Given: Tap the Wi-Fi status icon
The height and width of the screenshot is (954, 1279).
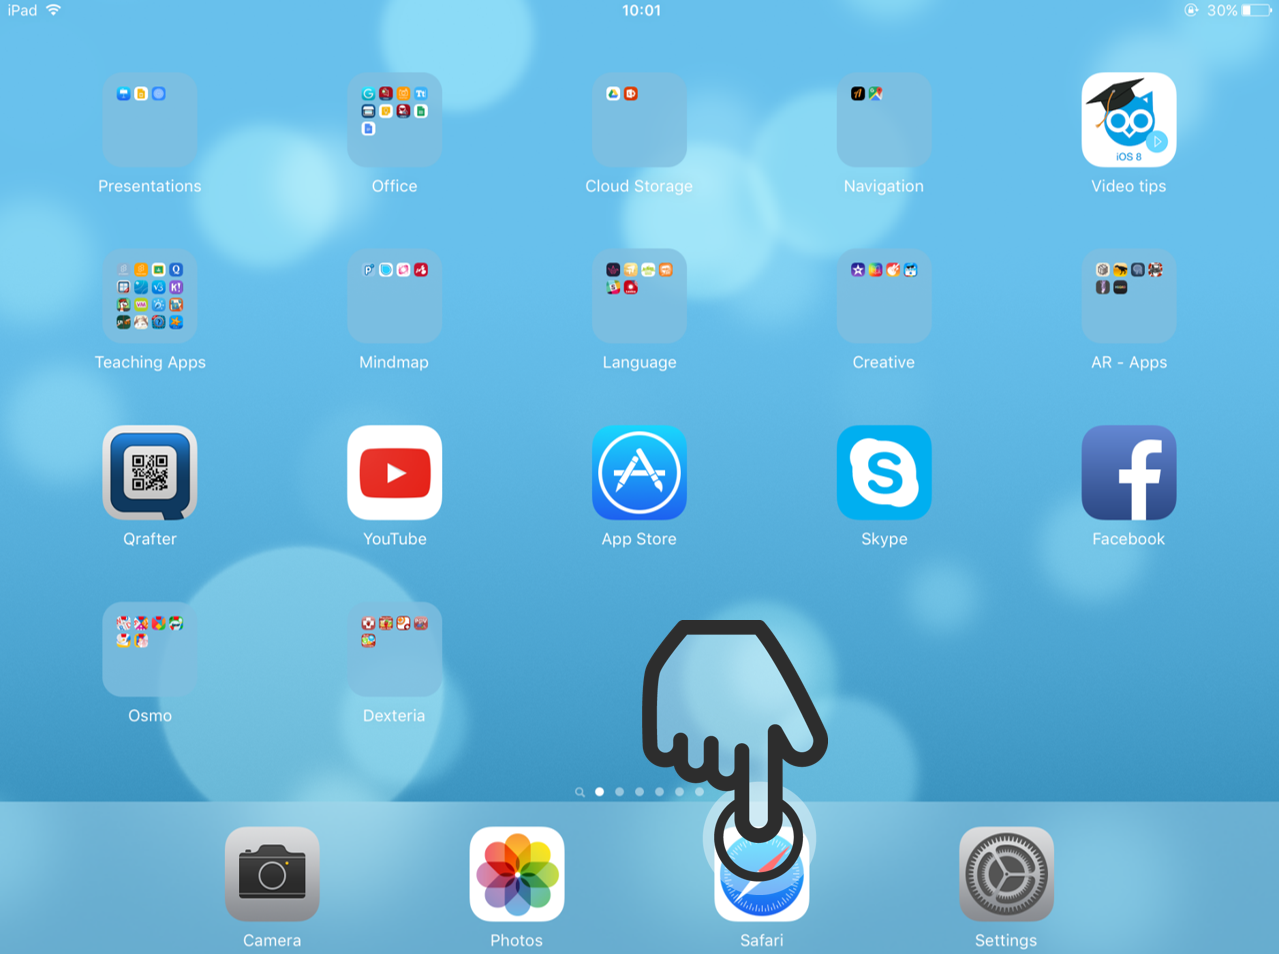Looking at the screenshot, I should pyautogui.click(x=54, y=10).
